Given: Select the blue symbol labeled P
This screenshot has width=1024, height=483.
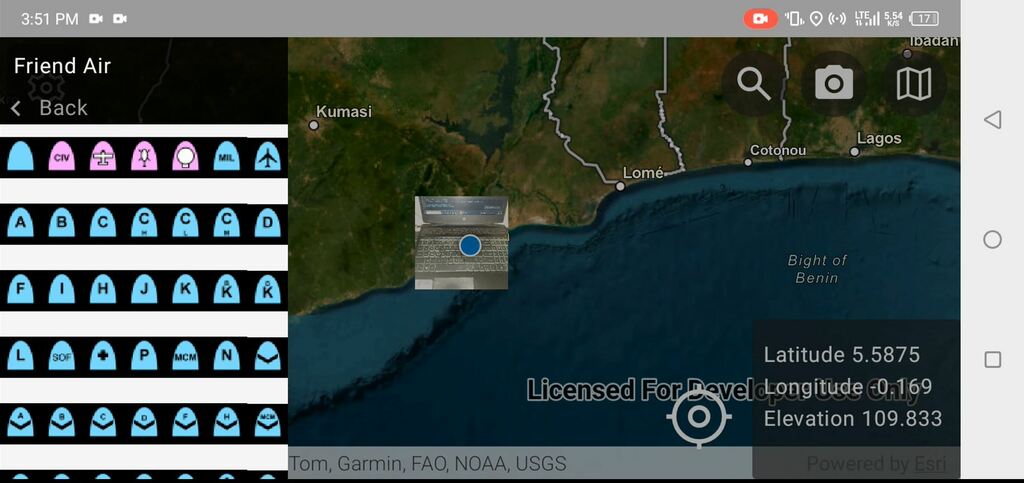Looking at the screenshot, I should pos(144,355).
